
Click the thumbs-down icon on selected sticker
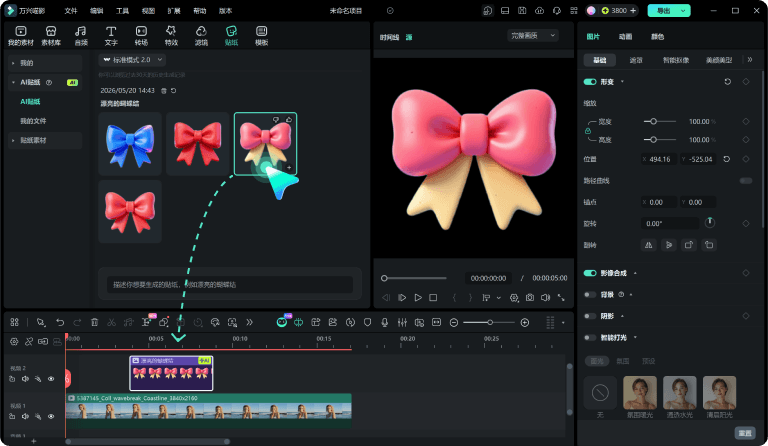(x=276, y=119)
